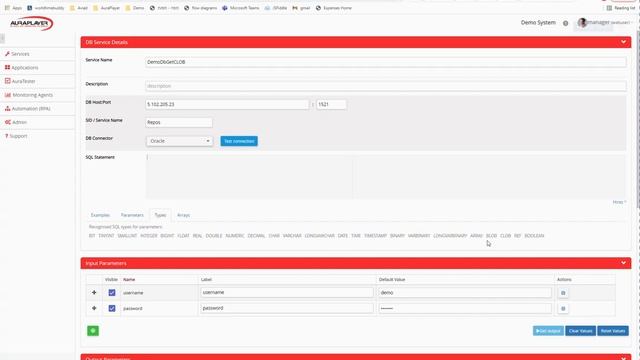Click the TIMESTAMP type in the list
The width and height of the screenshot is (640, 360).
click(x=375, y=236)
